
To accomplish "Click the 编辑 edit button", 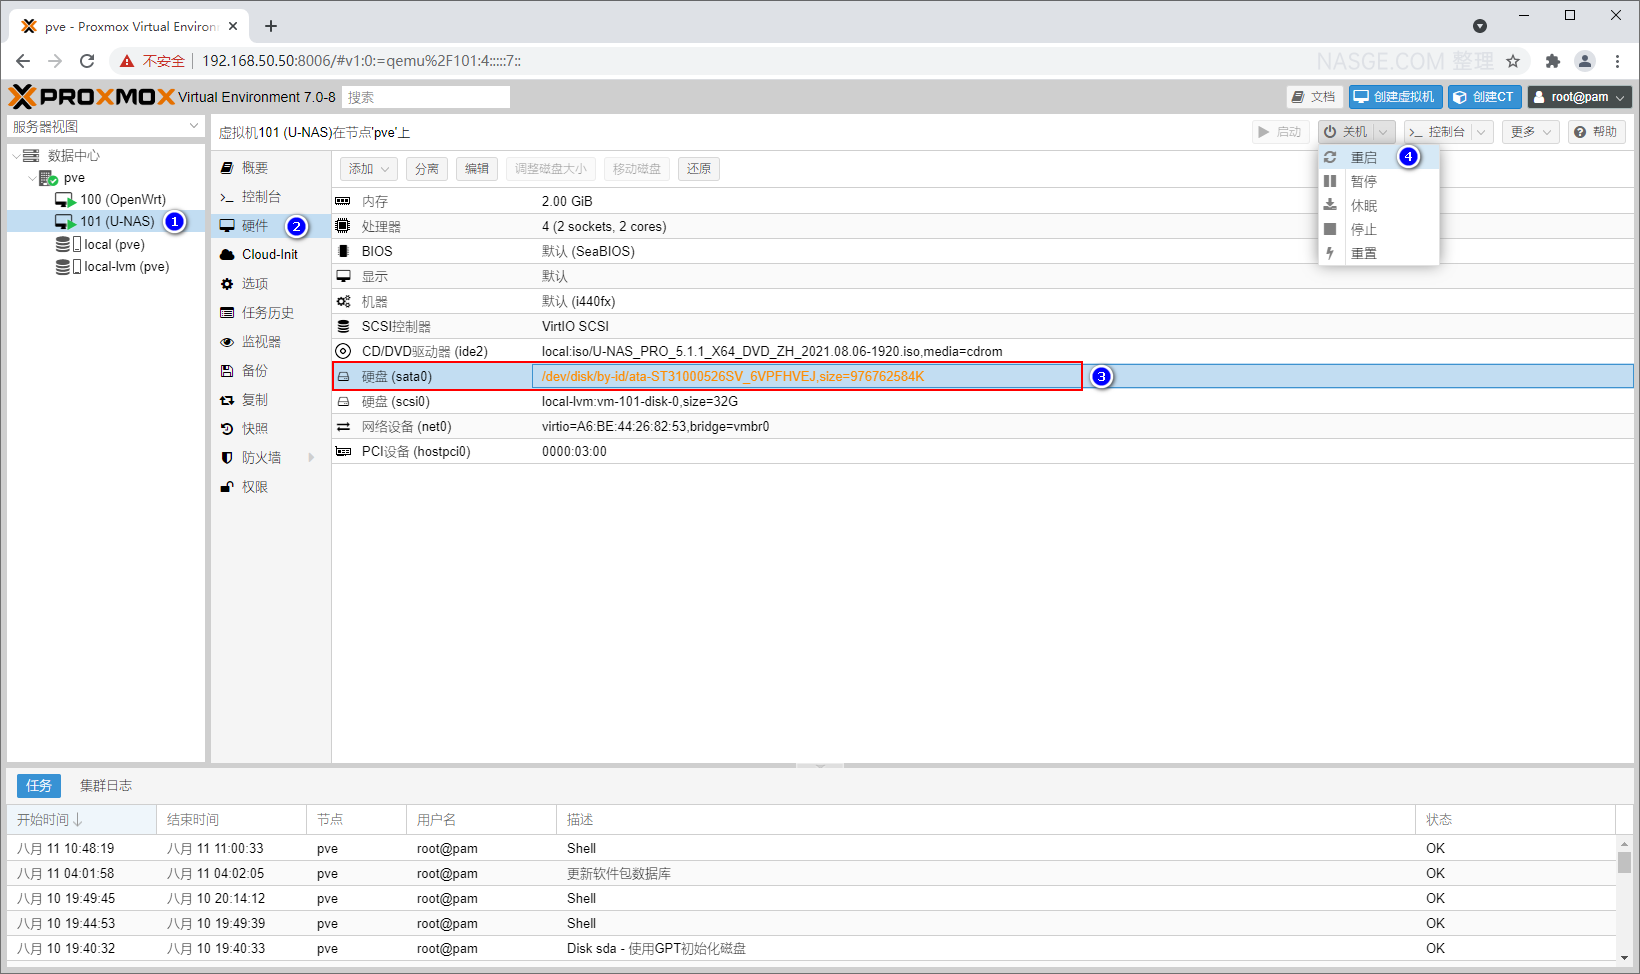I will point(477,169).
